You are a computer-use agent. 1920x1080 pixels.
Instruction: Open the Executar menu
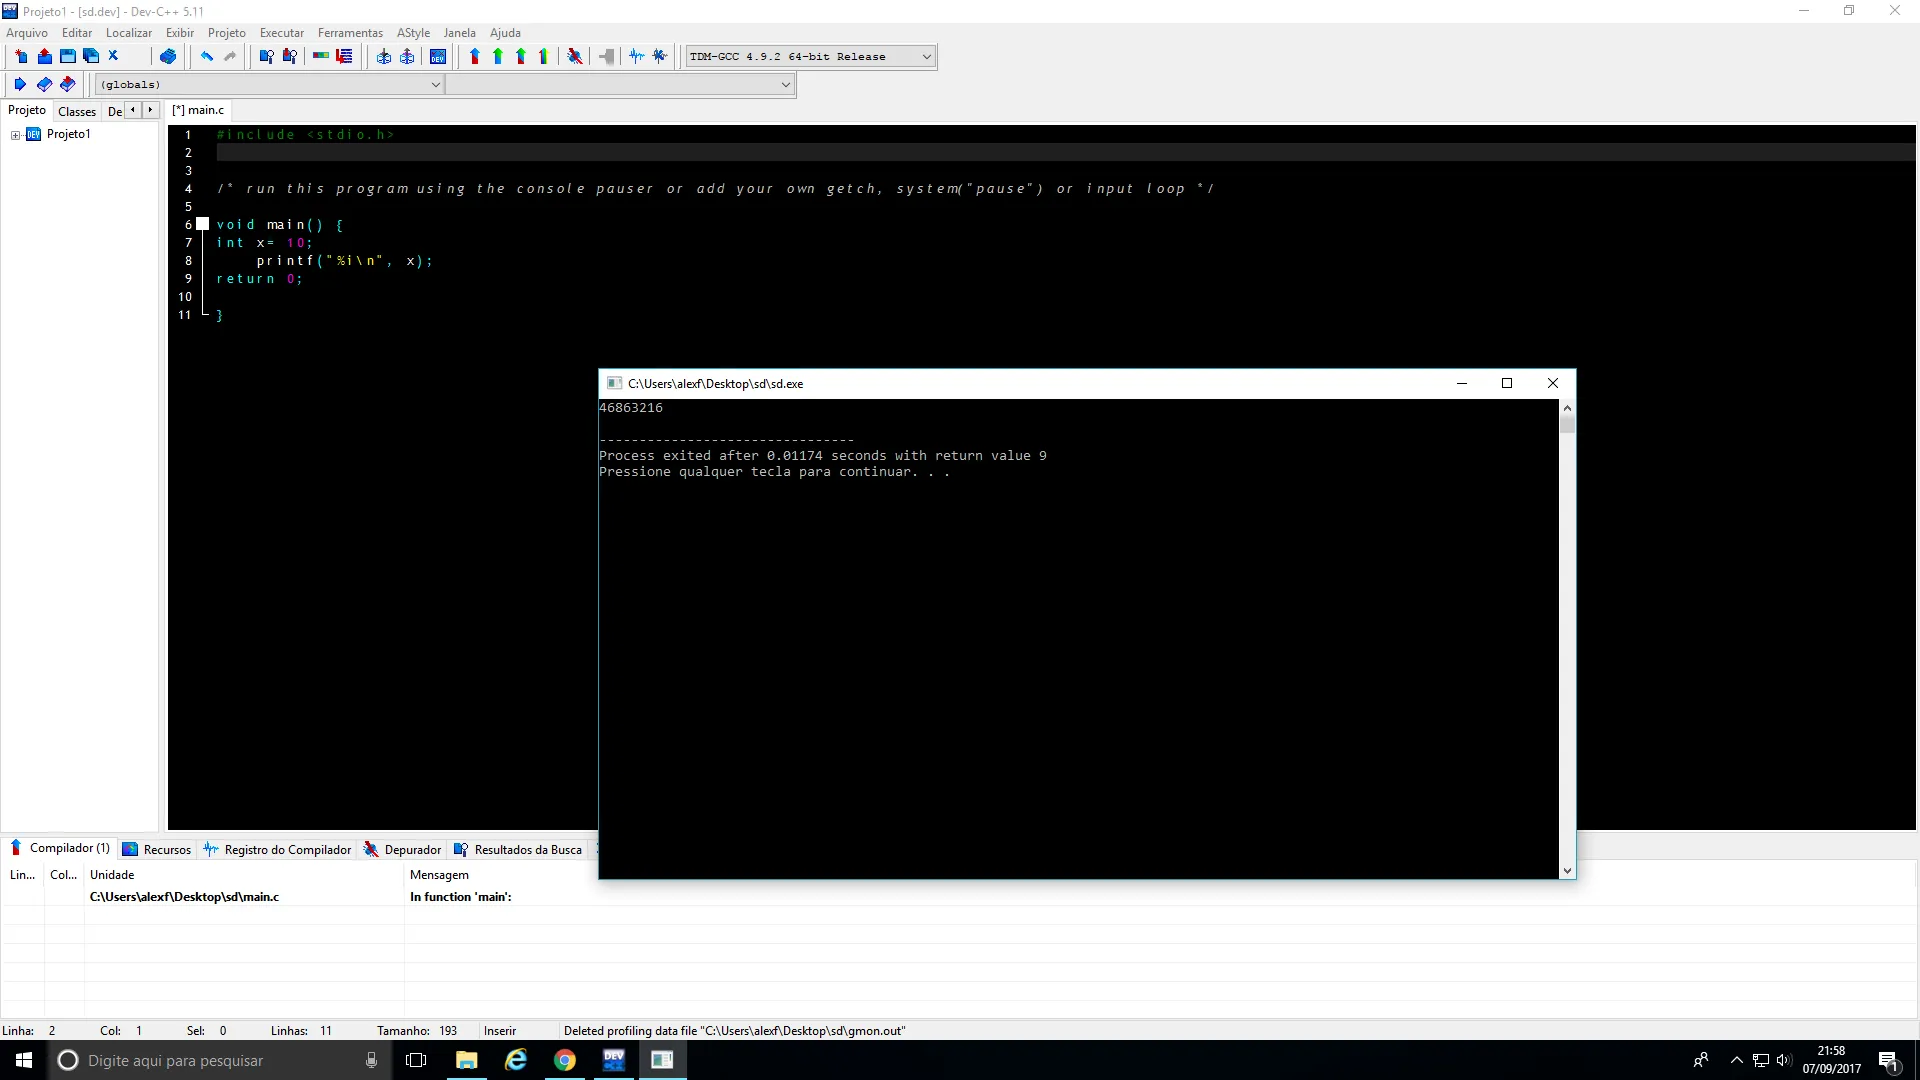[x=281, y=33]
